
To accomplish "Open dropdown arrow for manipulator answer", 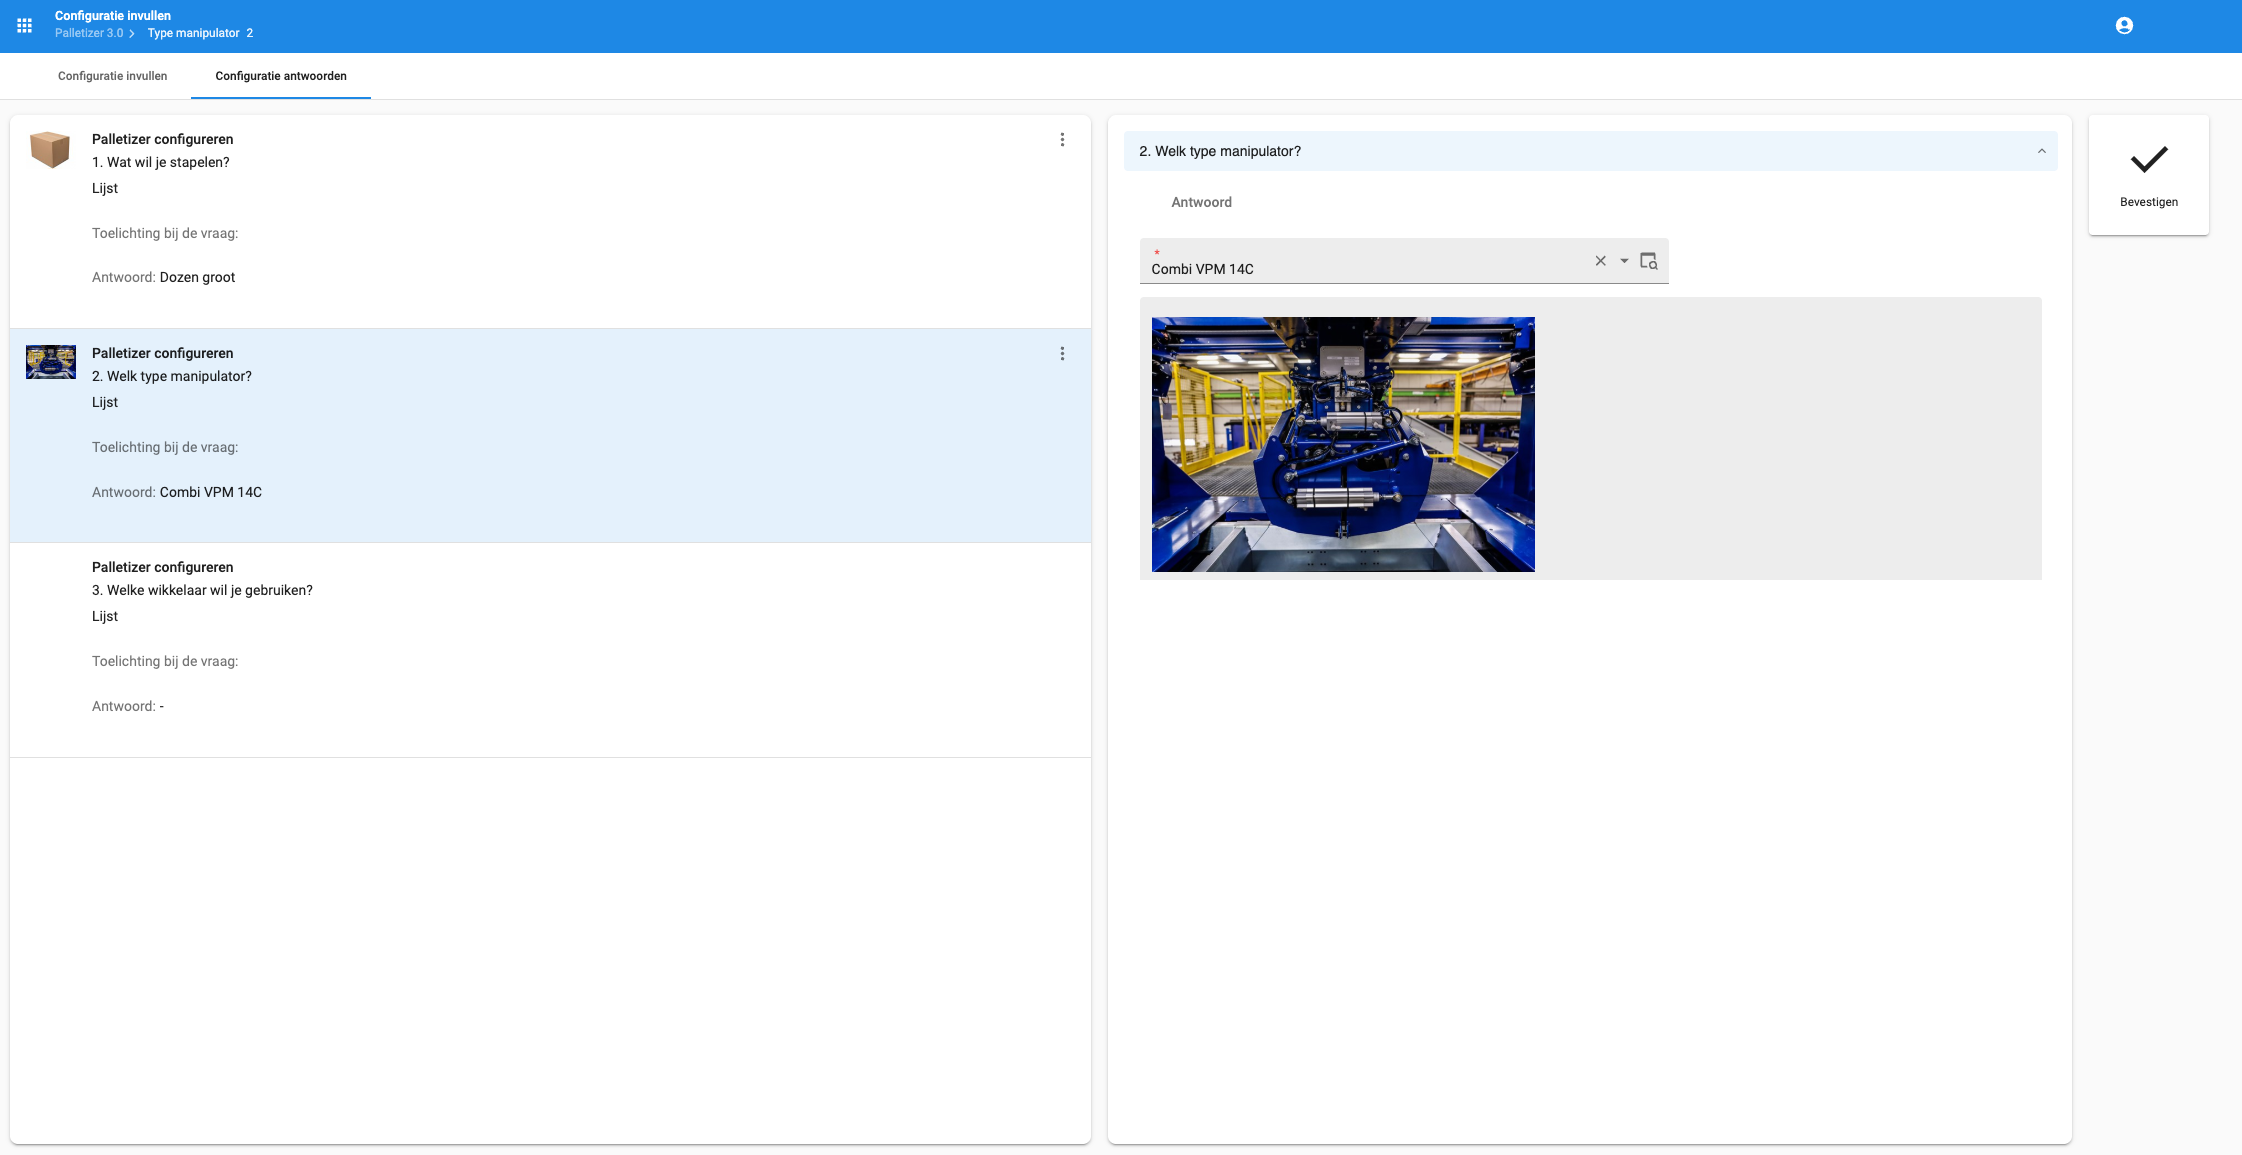I will (x=1624, y=261).
